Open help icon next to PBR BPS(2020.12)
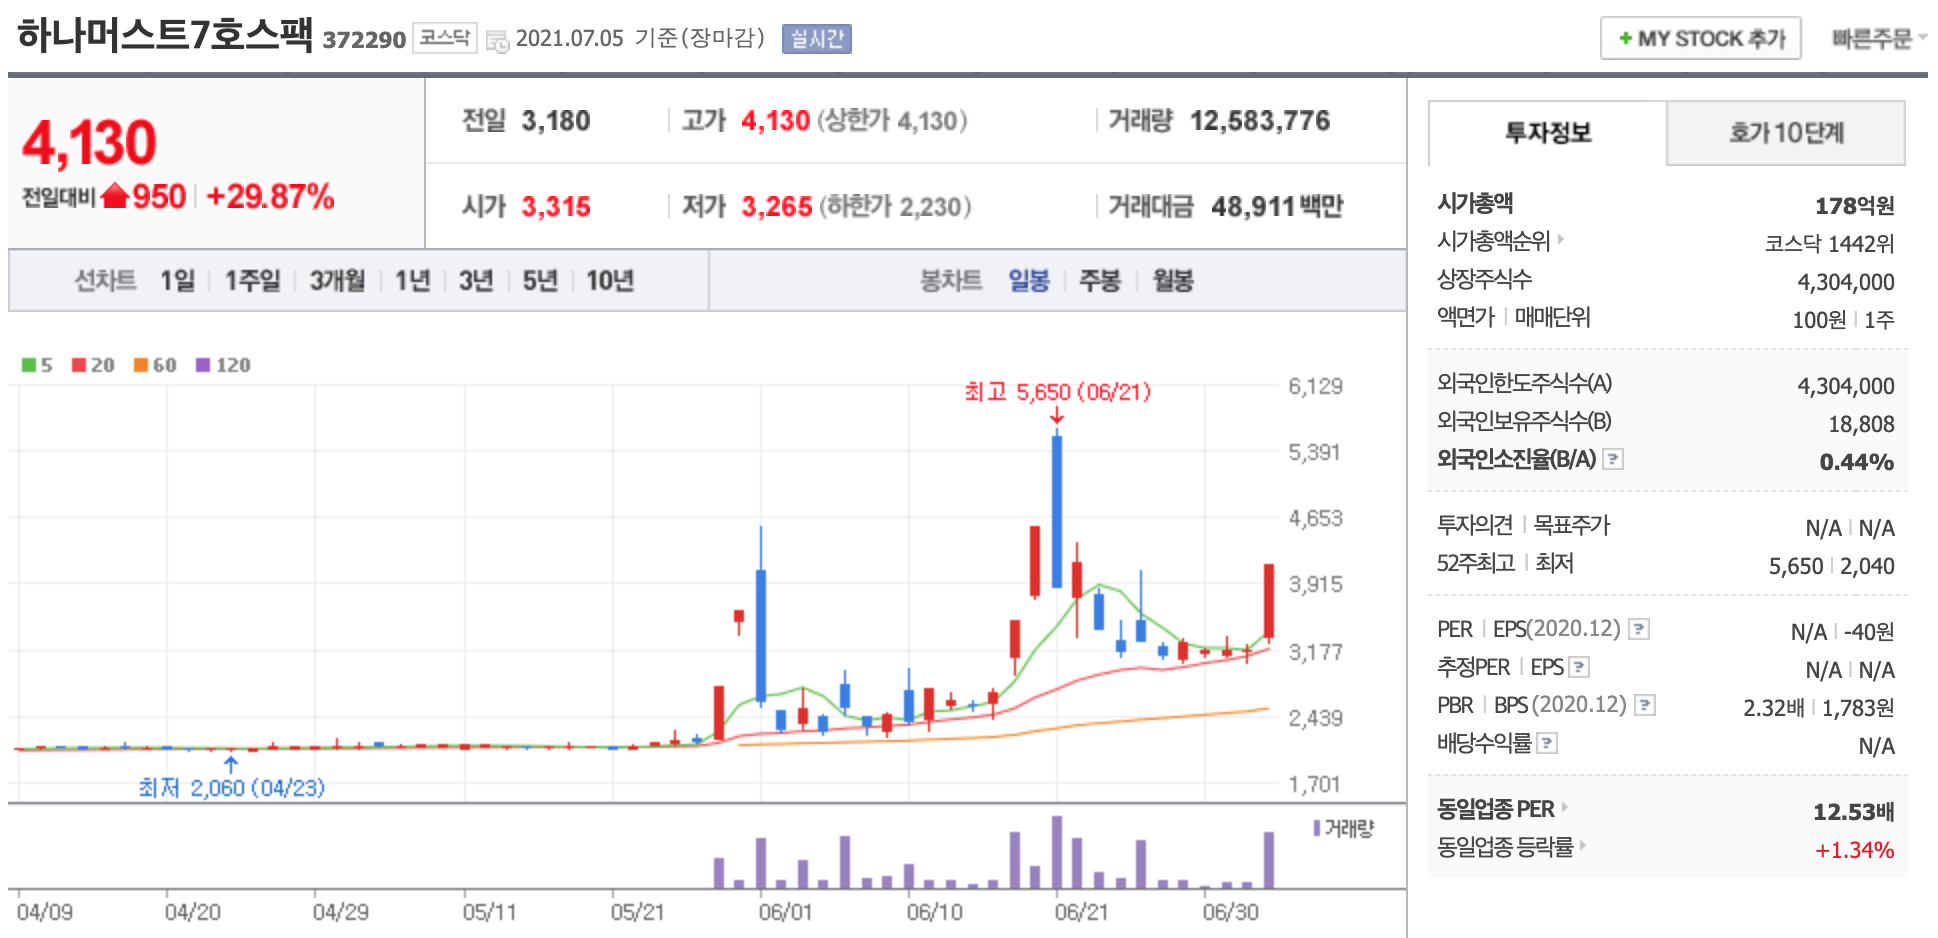 coord(1645,705)
